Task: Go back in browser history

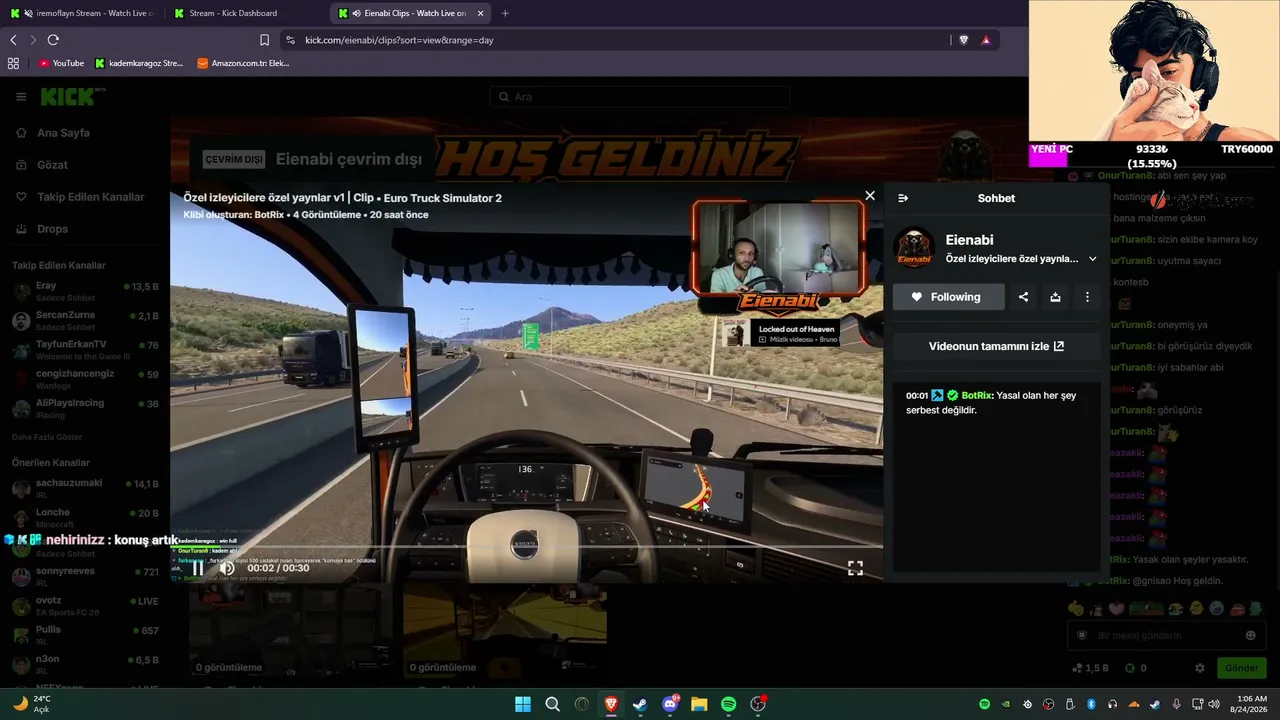Action: 13,40
